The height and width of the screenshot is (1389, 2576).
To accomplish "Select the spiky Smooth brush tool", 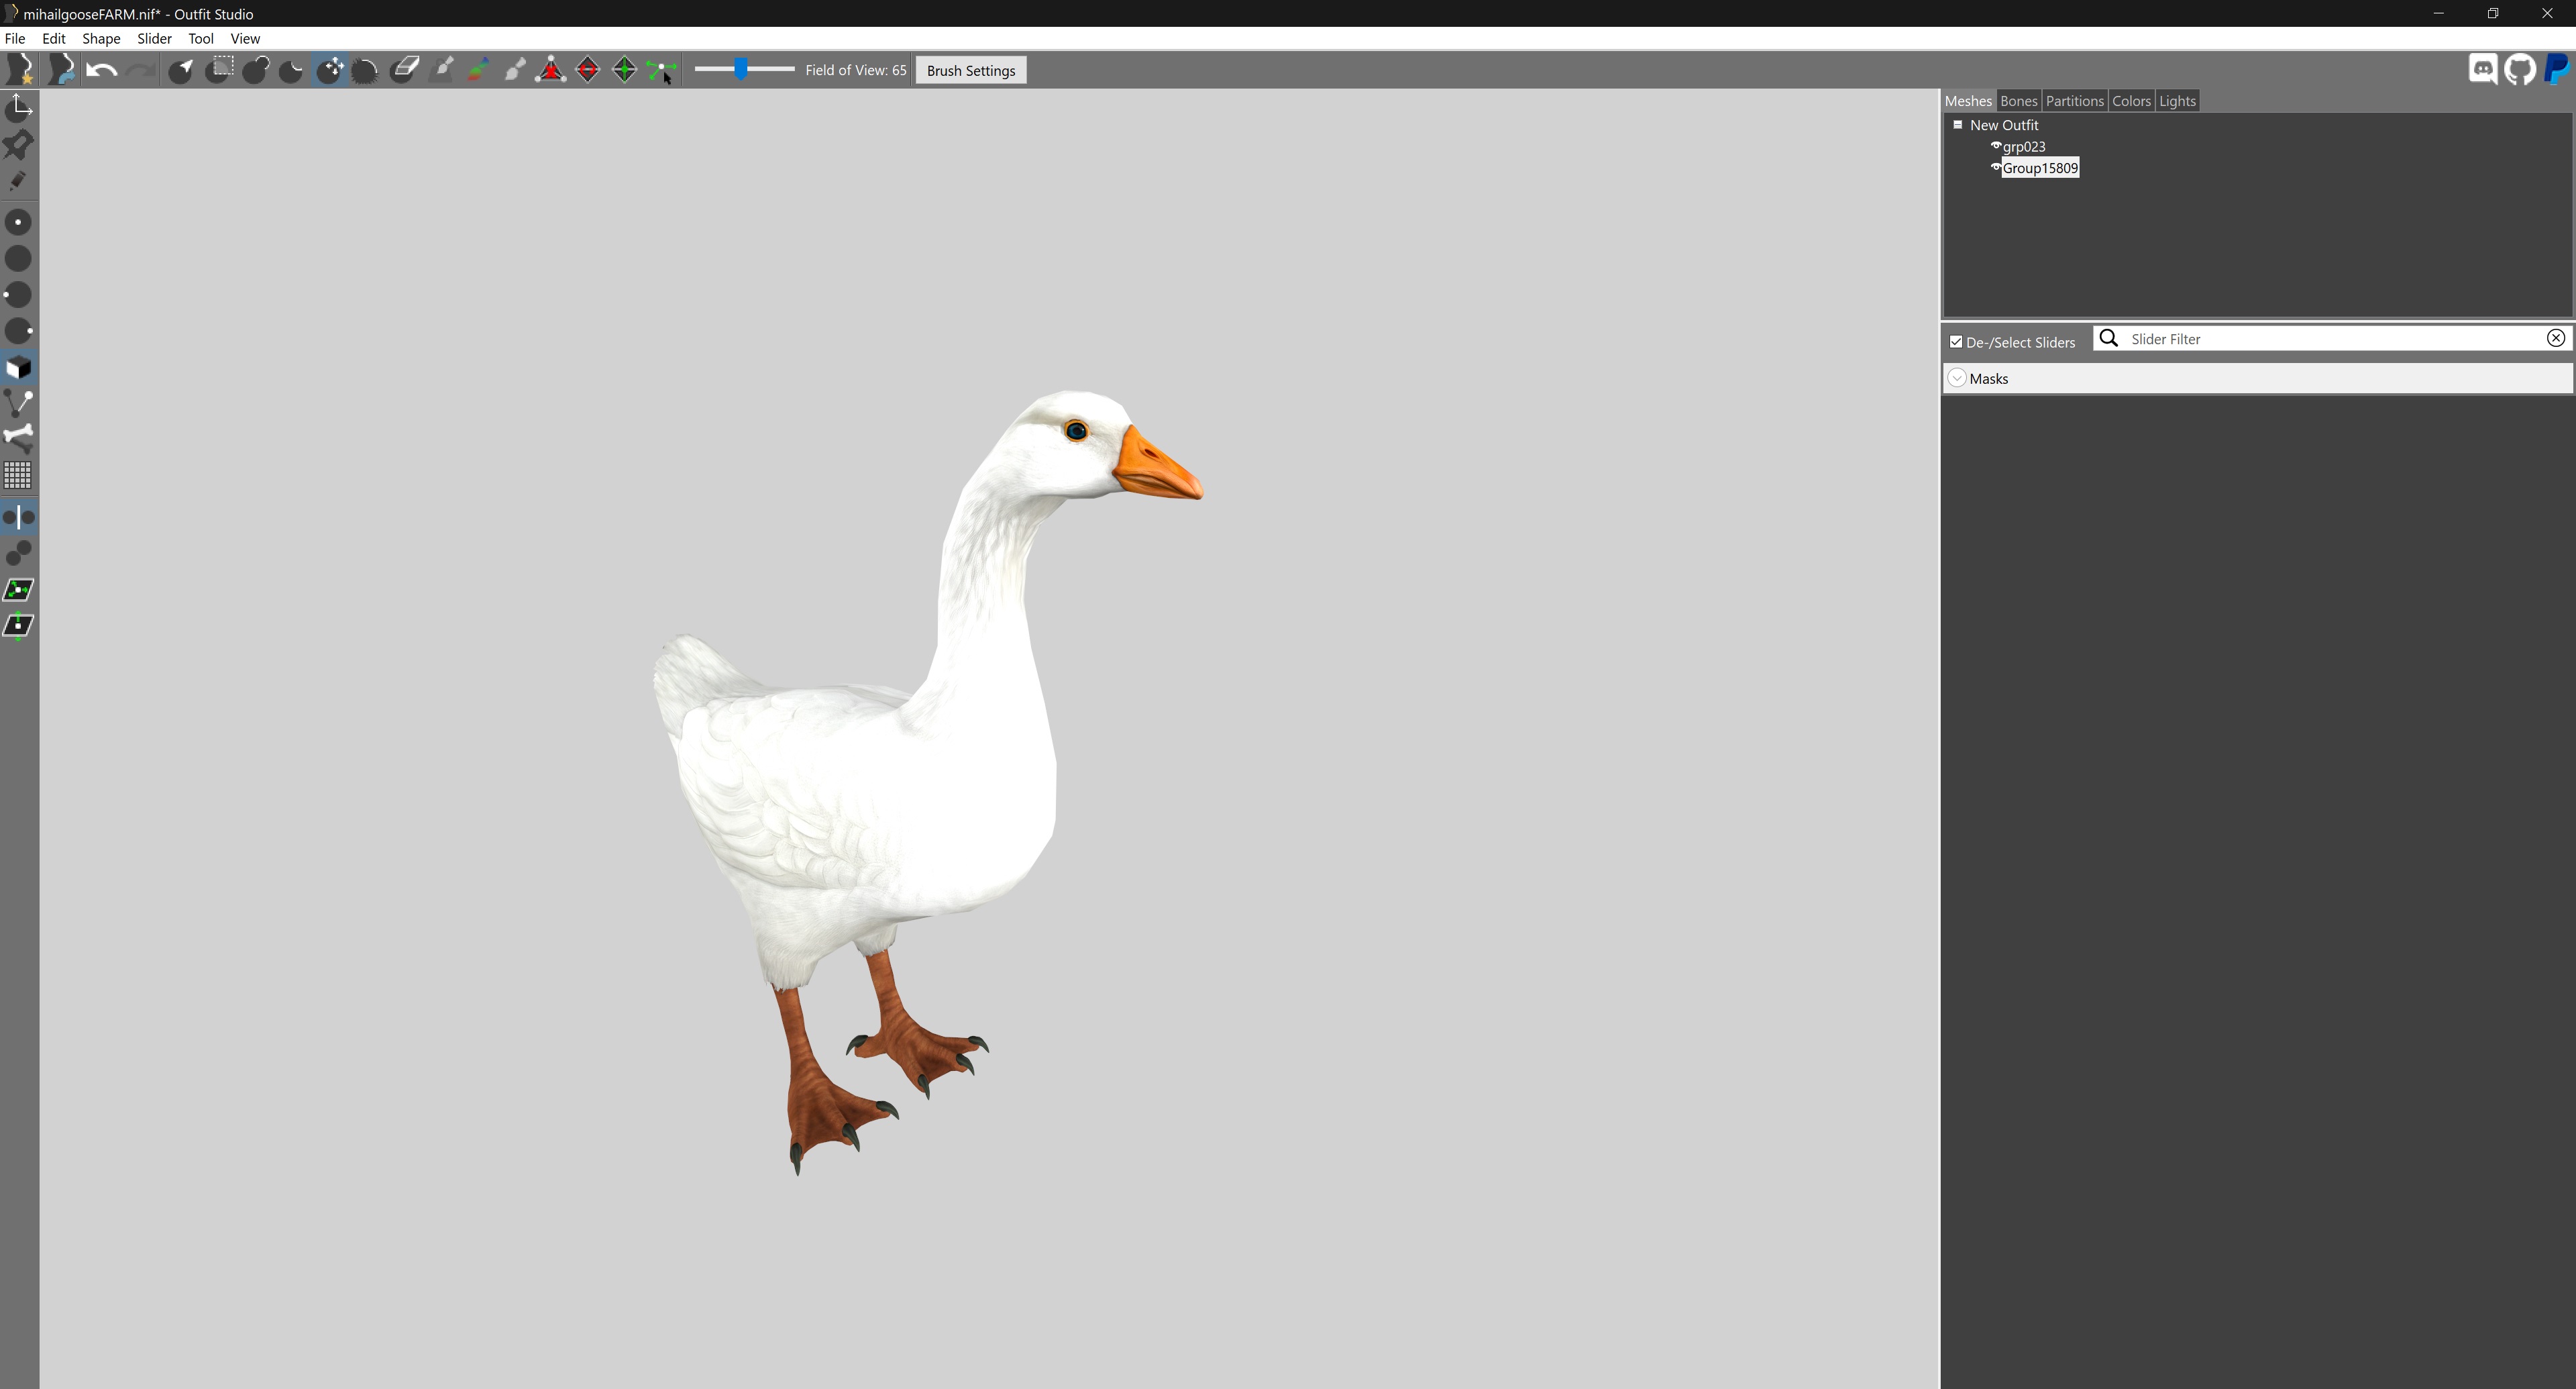I will [366, 70].
